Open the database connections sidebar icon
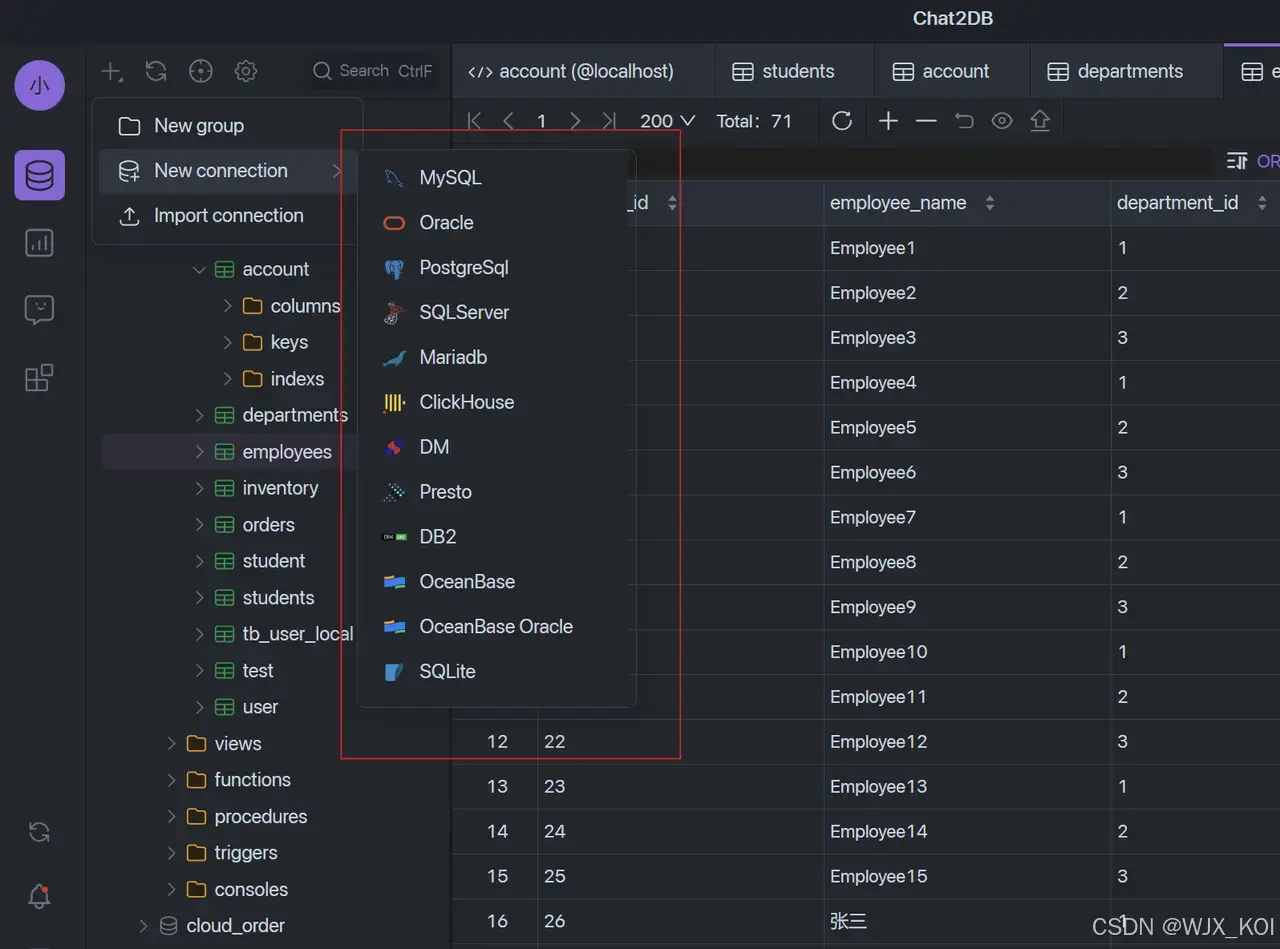This screenshot has width=1280, height=949. 40,176
